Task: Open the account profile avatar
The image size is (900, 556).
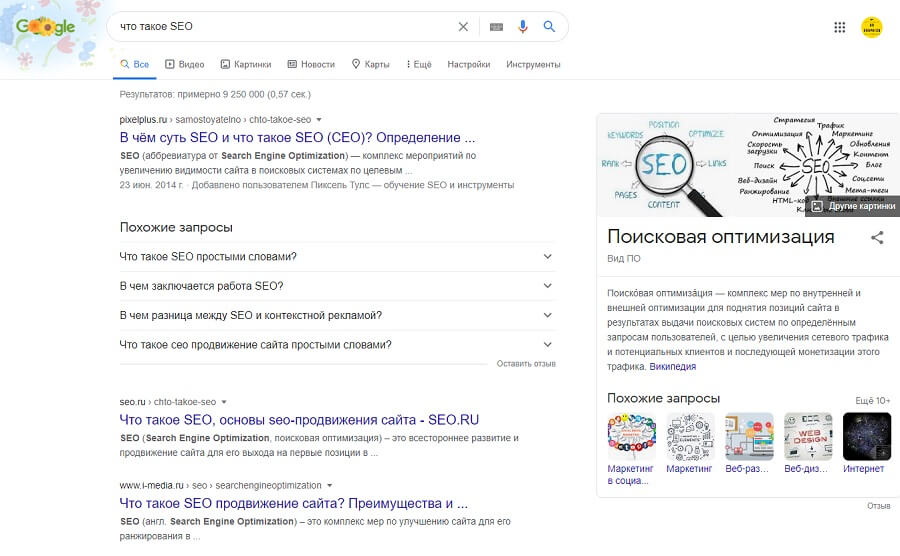Action: click(x=871, y=27)
